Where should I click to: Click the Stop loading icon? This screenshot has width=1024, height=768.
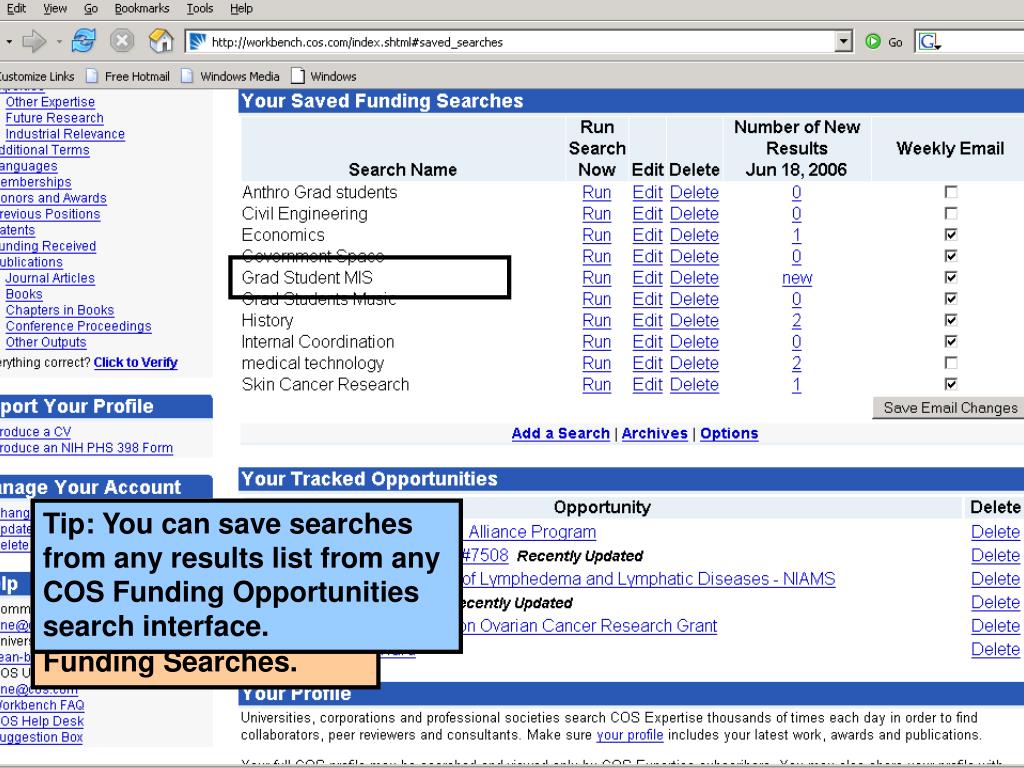pos(121,41)
